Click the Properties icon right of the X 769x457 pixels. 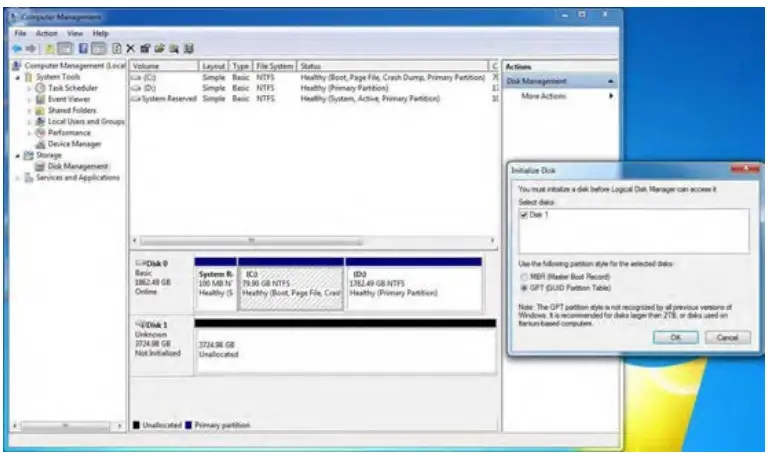point(145,49)
